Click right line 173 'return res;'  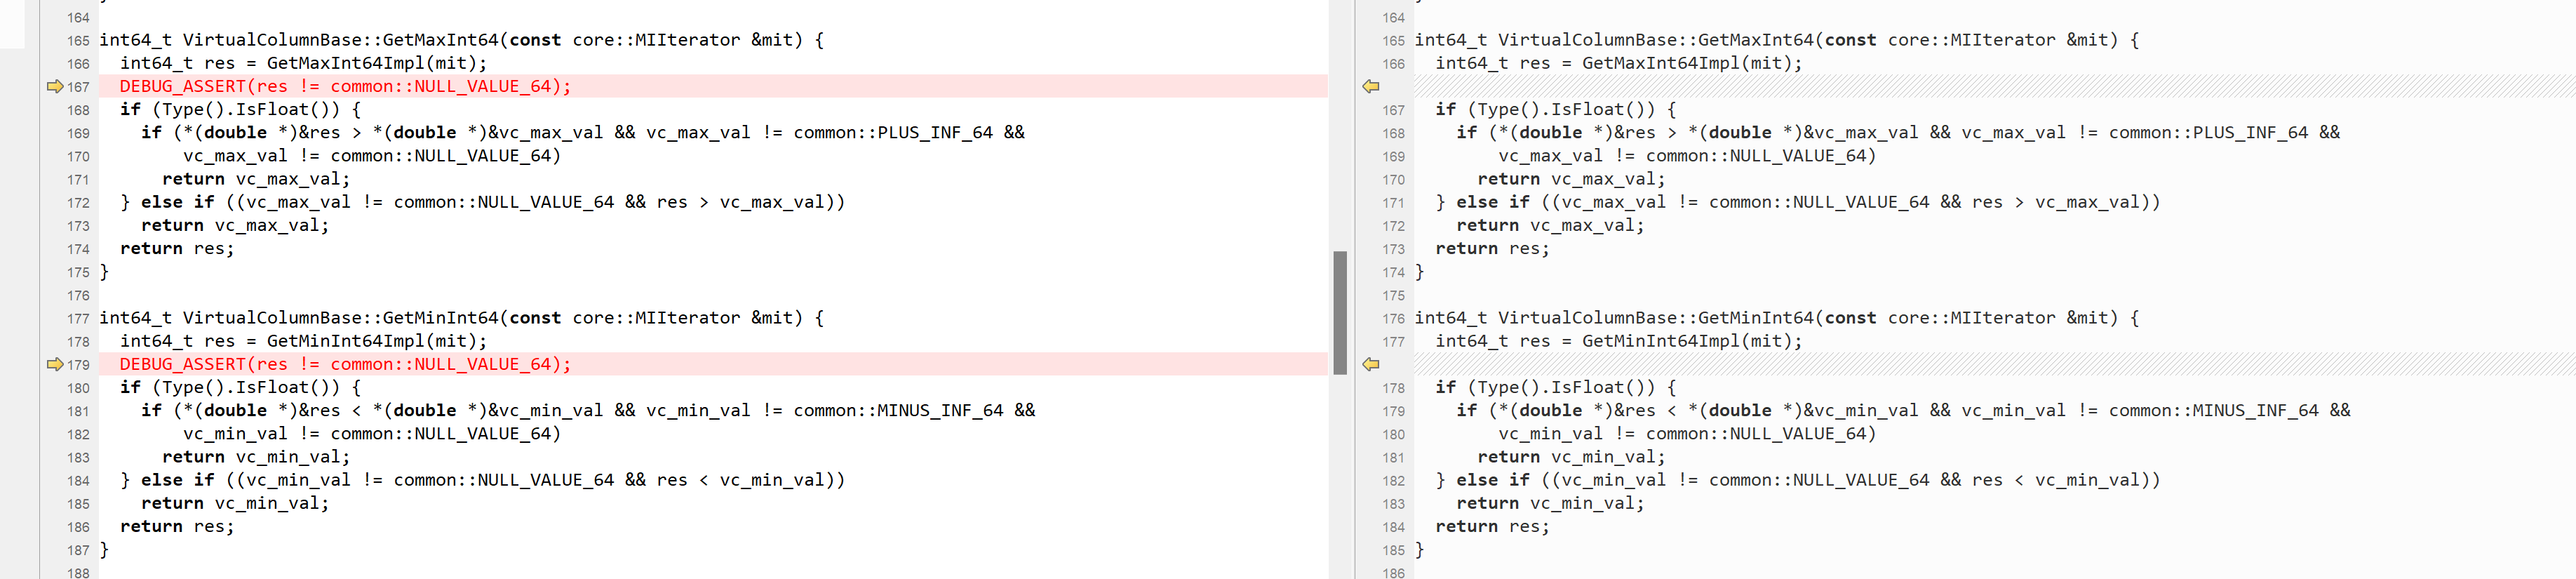[x=1493, y=249]
